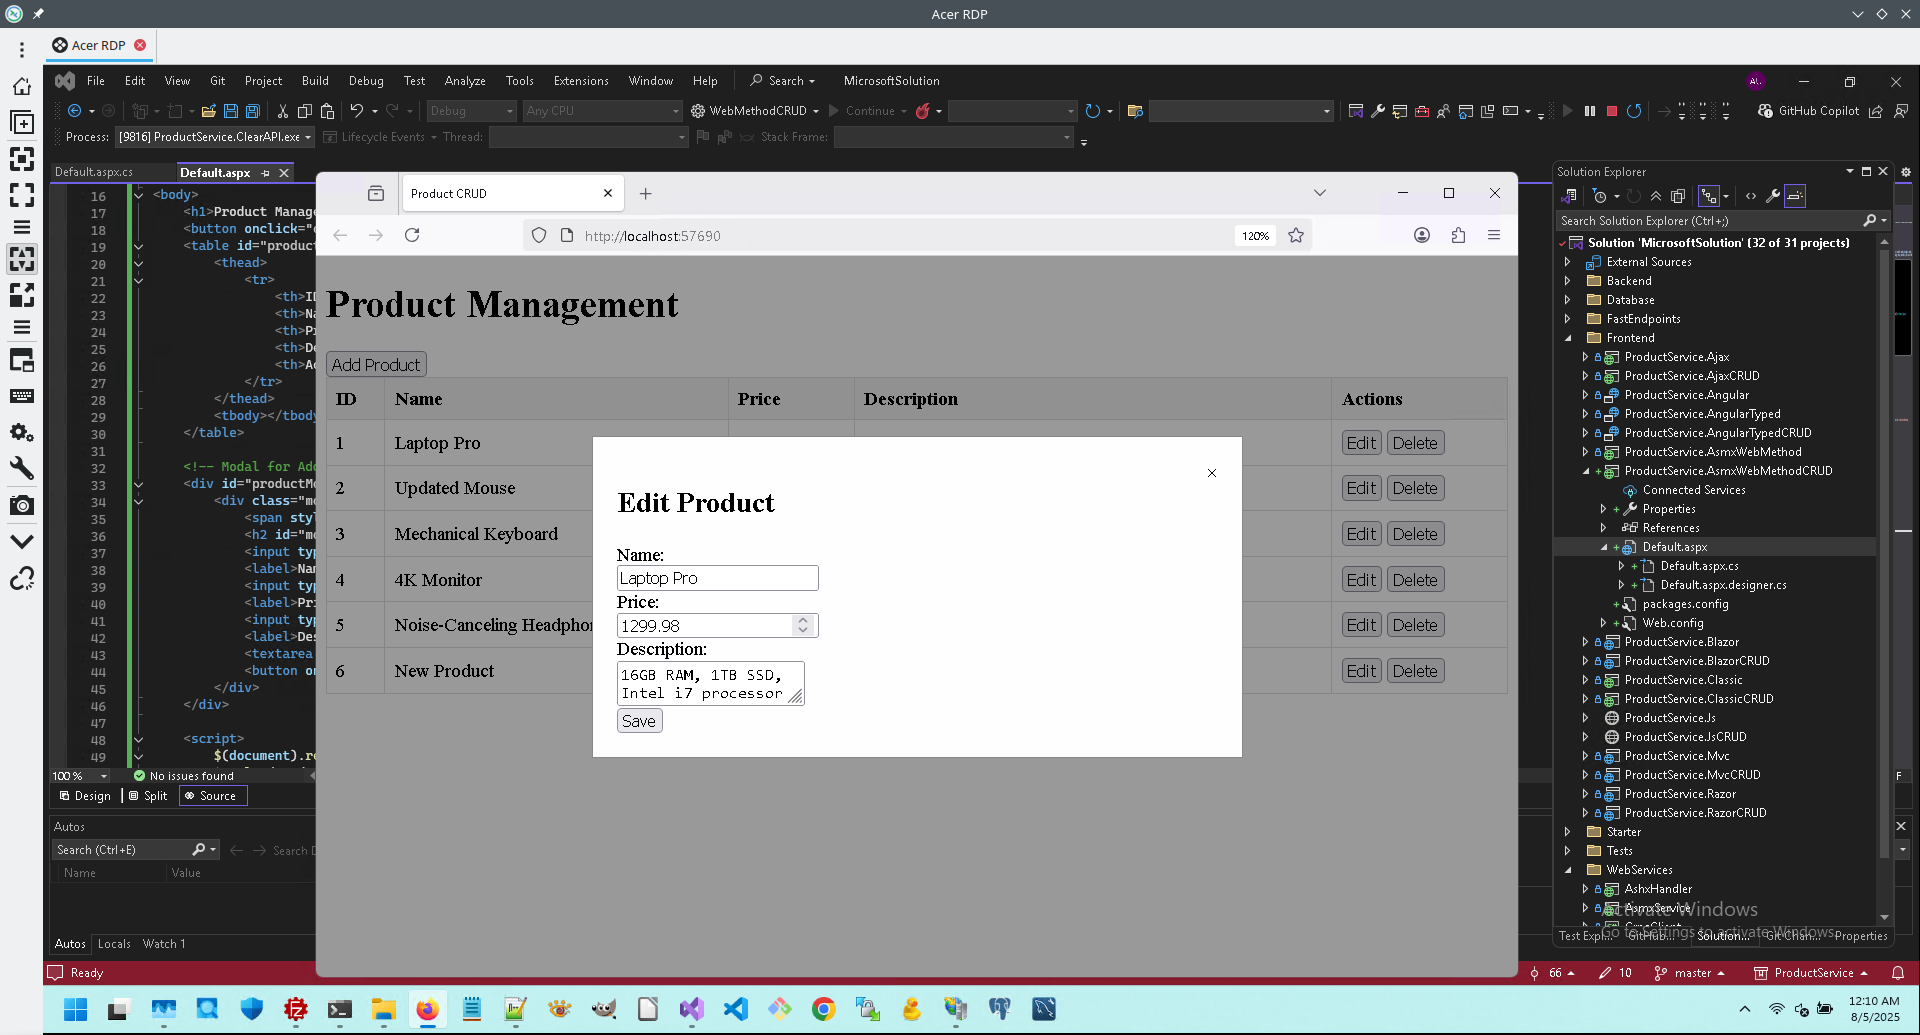The width and height of the screenshot is (1920, 1035).
Task: Select ProductService.Blazor project in Solution Explorer
Action: tap(1681, 642)
